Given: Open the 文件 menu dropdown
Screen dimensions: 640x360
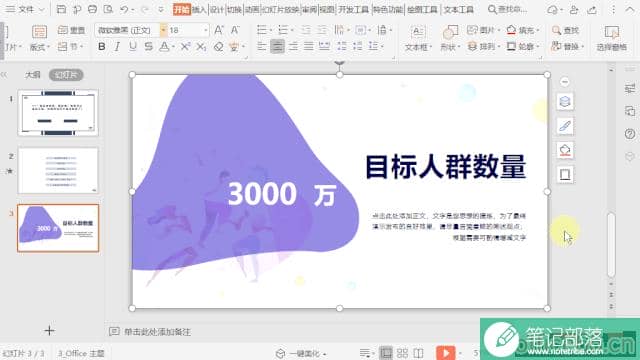Looking at the screenshot, I should [25, 9].
